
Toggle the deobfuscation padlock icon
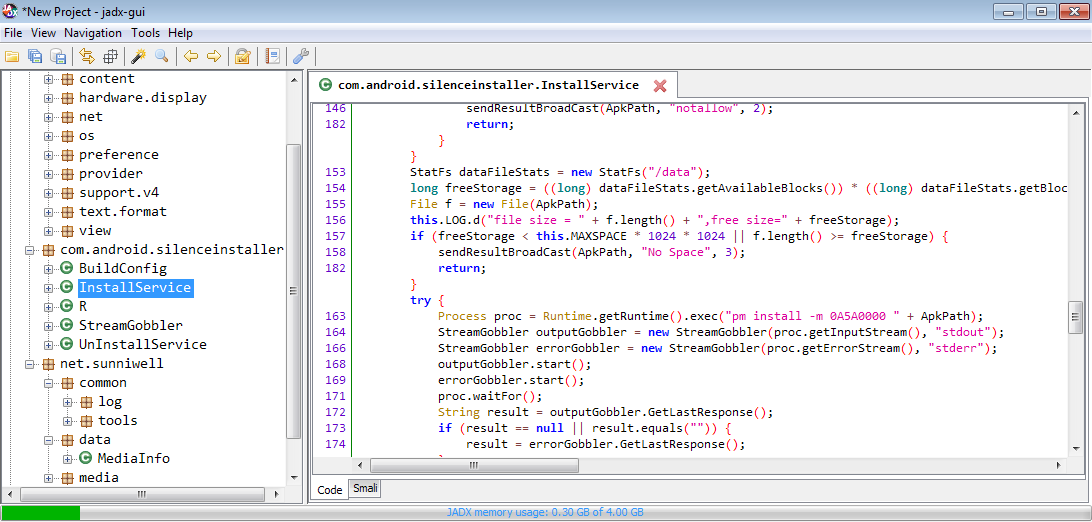tap(242, 56)
